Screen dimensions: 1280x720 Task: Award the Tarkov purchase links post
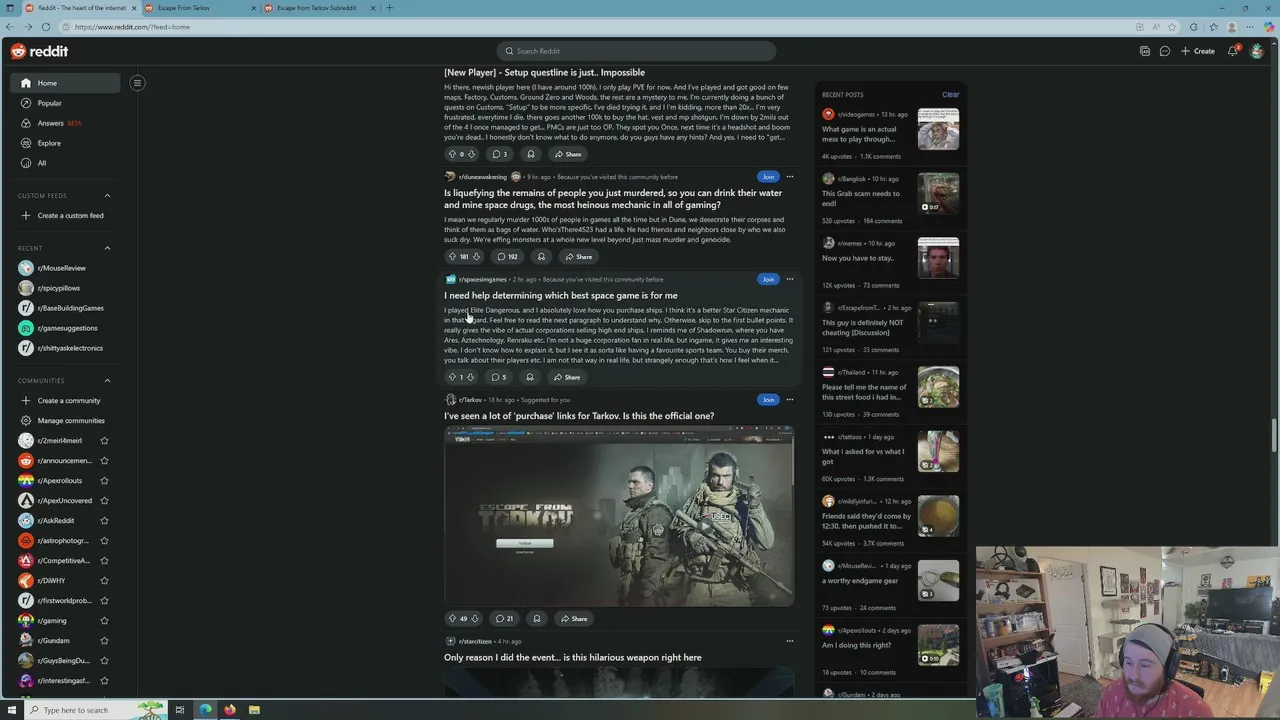[537, 618]
